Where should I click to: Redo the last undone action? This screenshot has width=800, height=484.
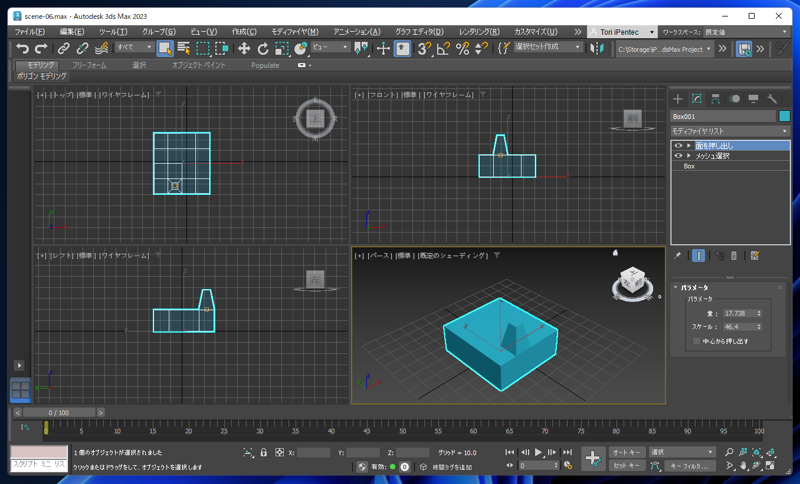pos(41,49)
